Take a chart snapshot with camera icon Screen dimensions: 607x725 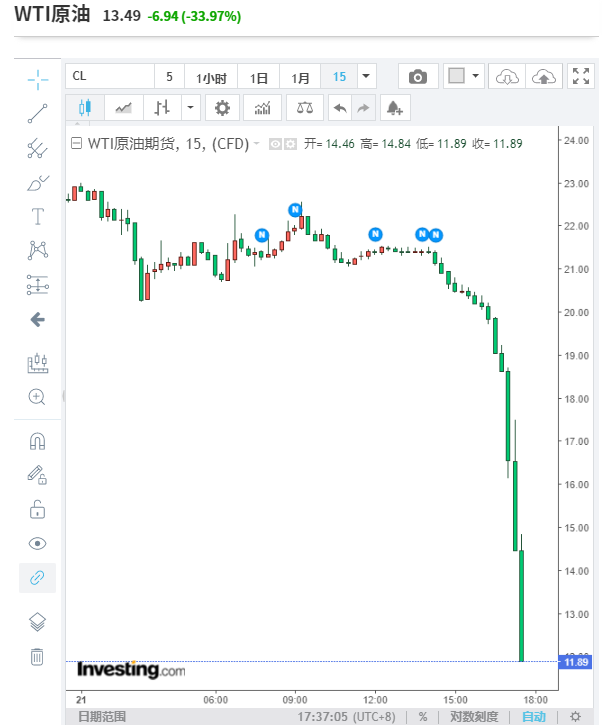(418, 77)
